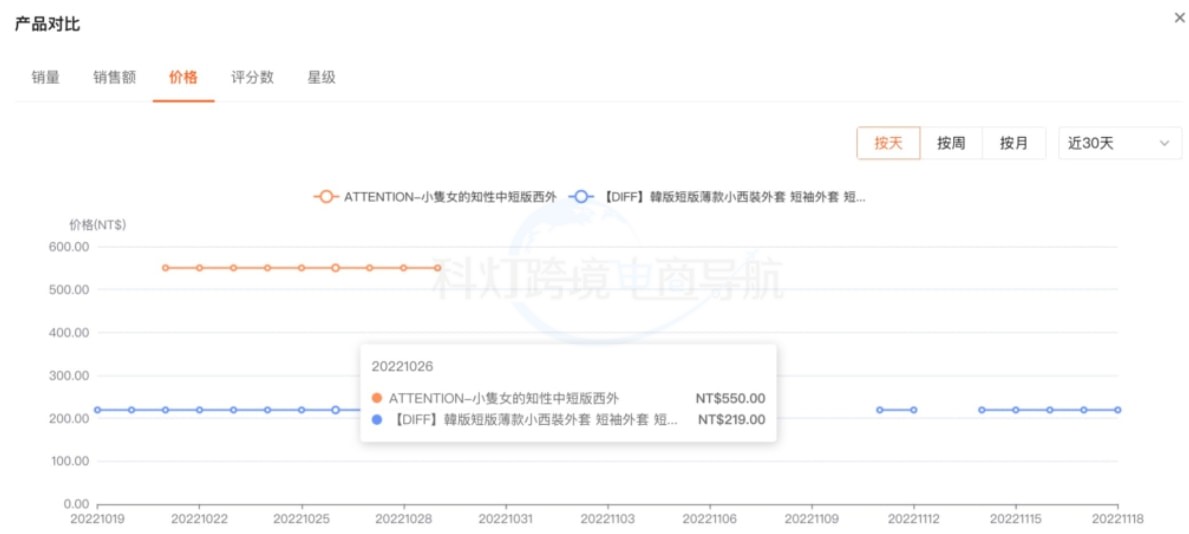Select the 价格 tab
The height and width of the screenshot is (534, 1189).
(184, 77)
